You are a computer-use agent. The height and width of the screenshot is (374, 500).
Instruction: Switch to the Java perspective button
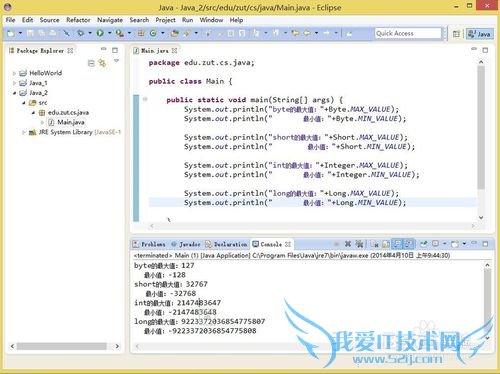[x=480, y=34]
